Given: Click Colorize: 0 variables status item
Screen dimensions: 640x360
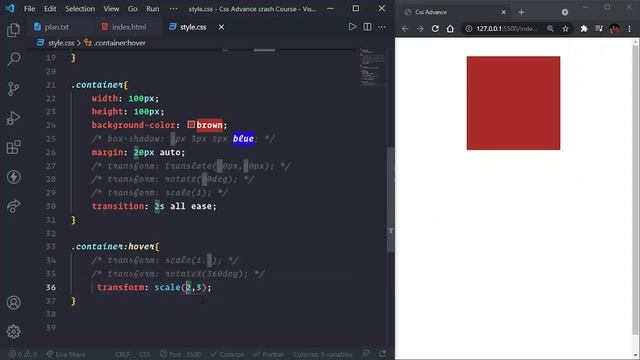Looking at the screenshot, I should pyautogui.click(x=322, y=354).
